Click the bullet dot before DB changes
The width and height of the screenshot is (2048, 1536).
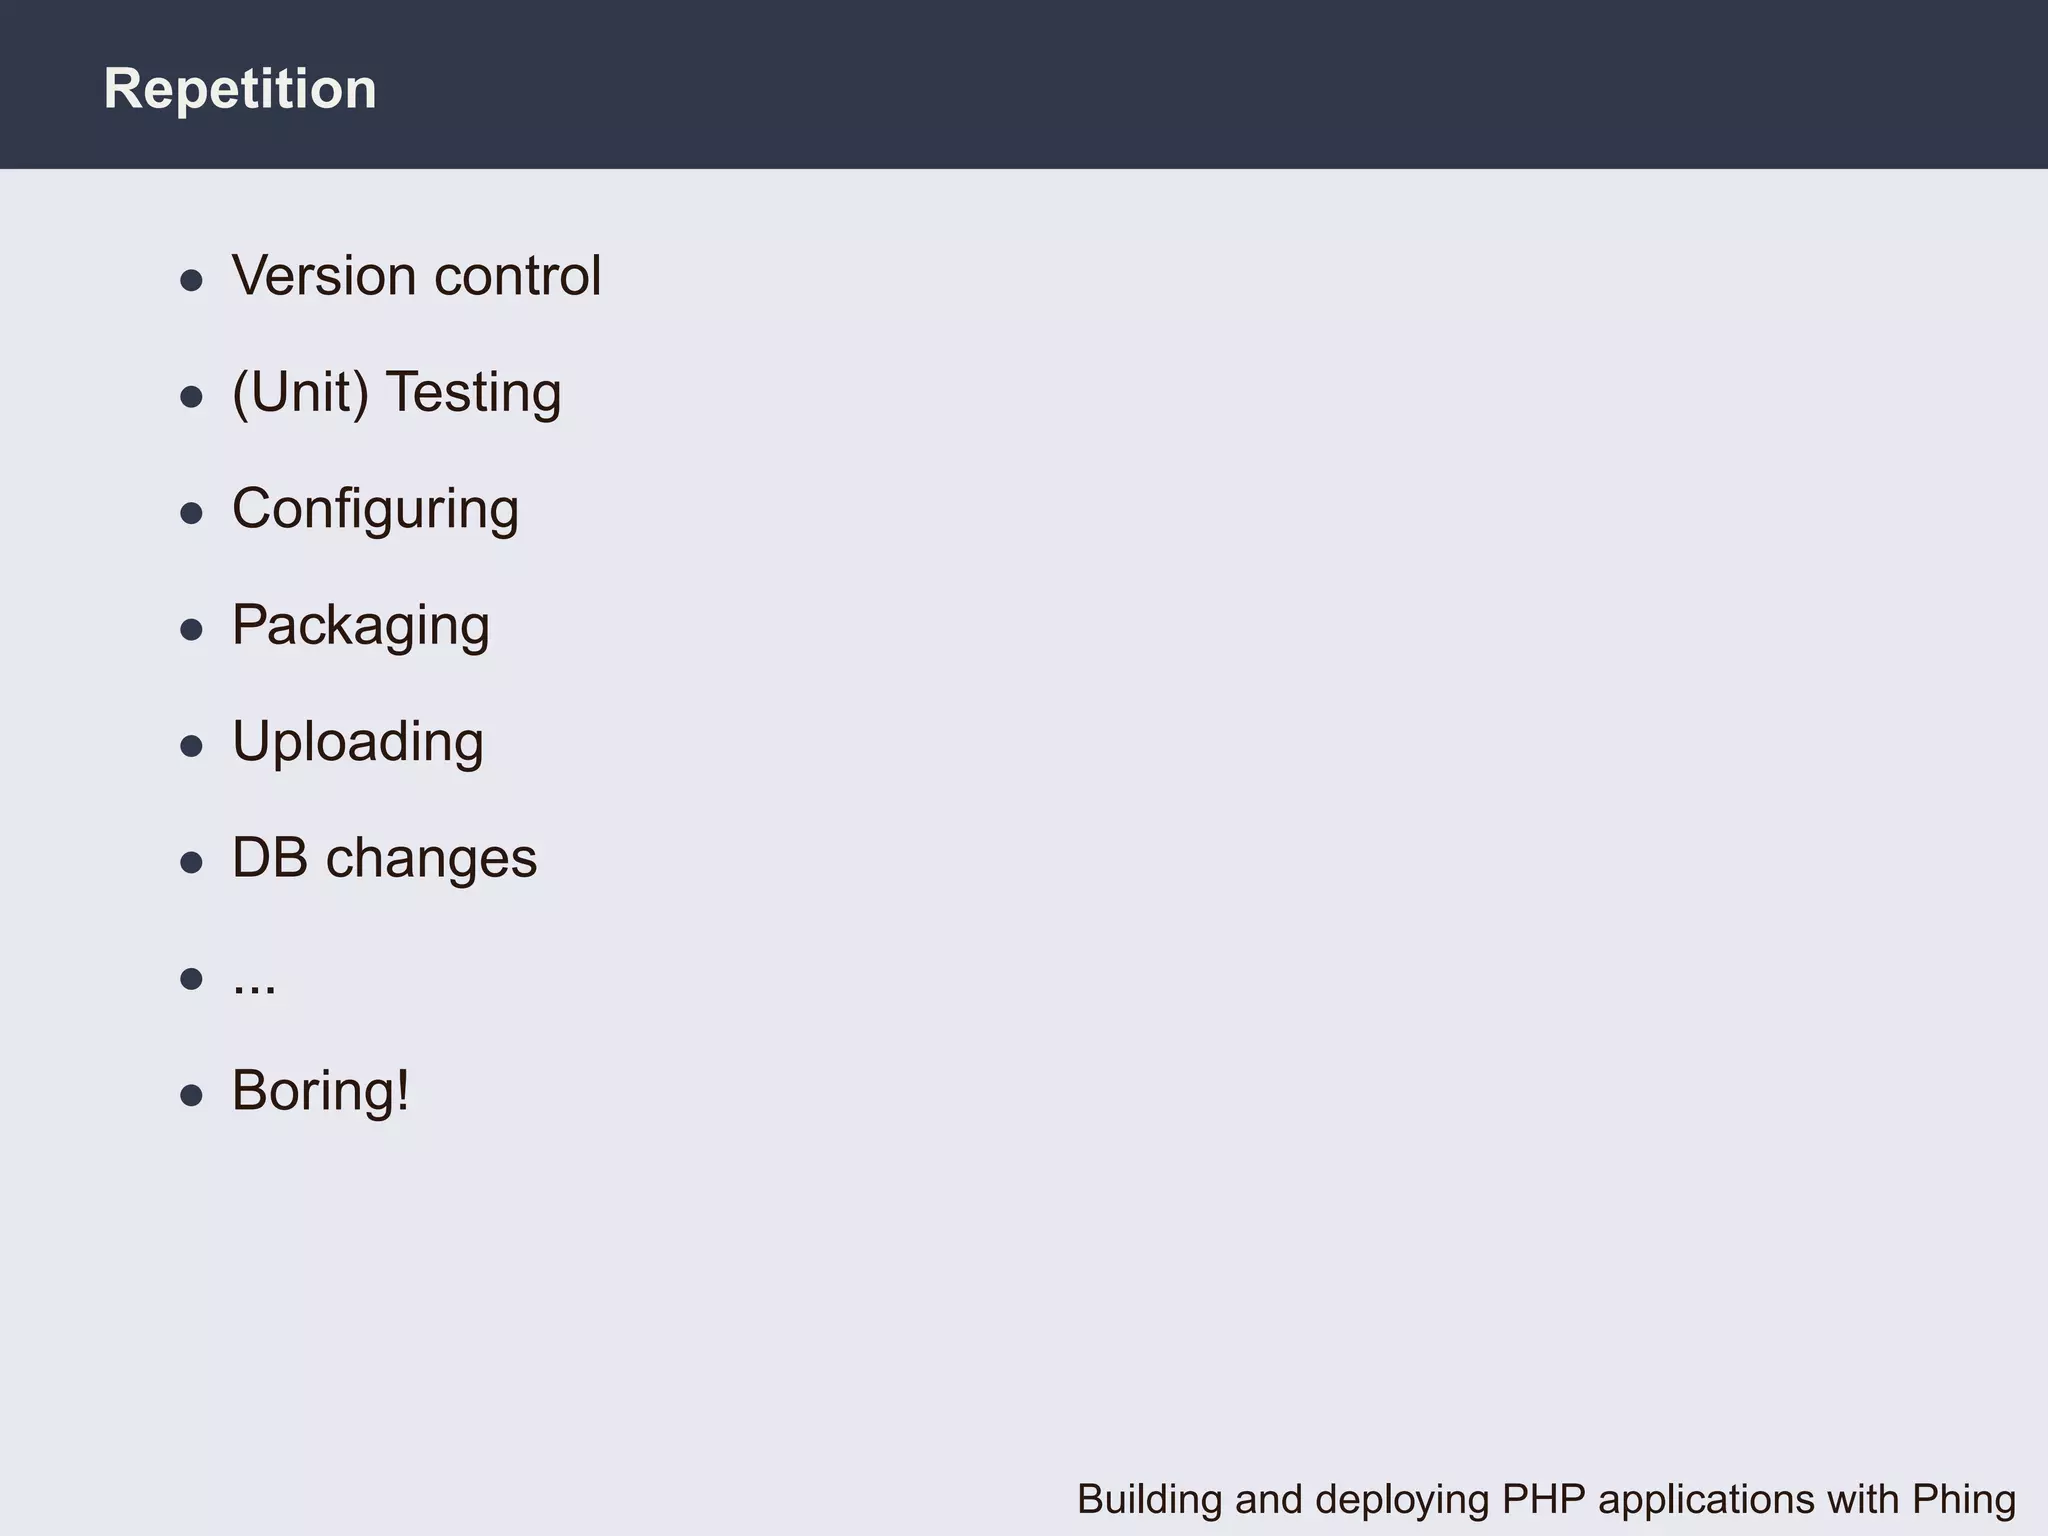[191, 862]
